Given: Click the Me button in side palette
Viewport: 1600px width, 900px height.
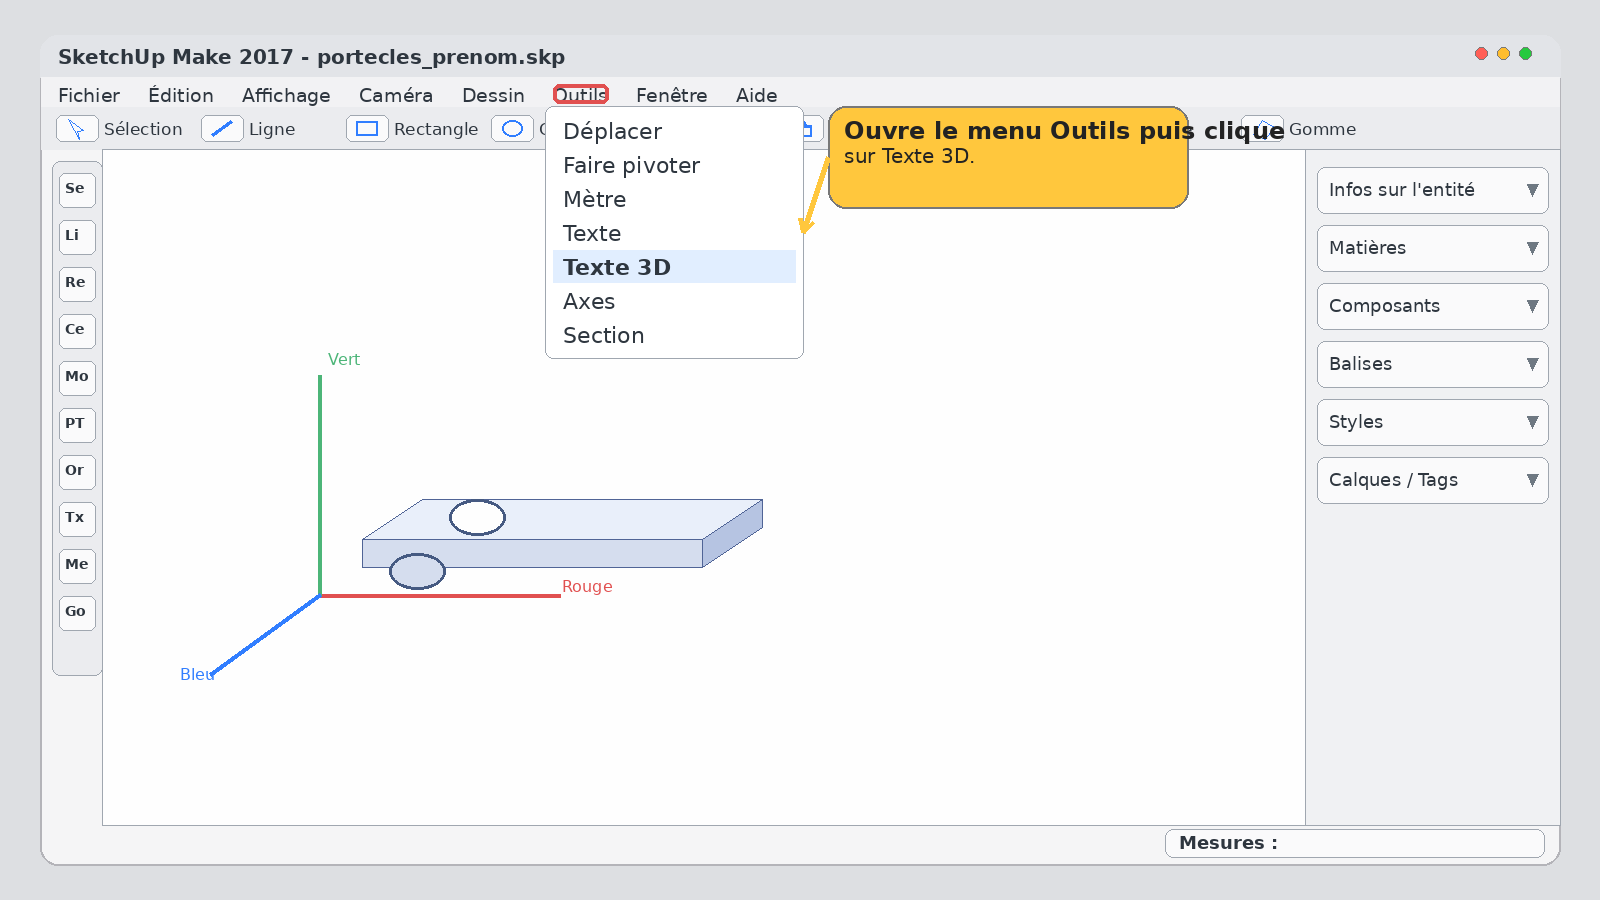Looking at the screenshot, I should [77, 565].
